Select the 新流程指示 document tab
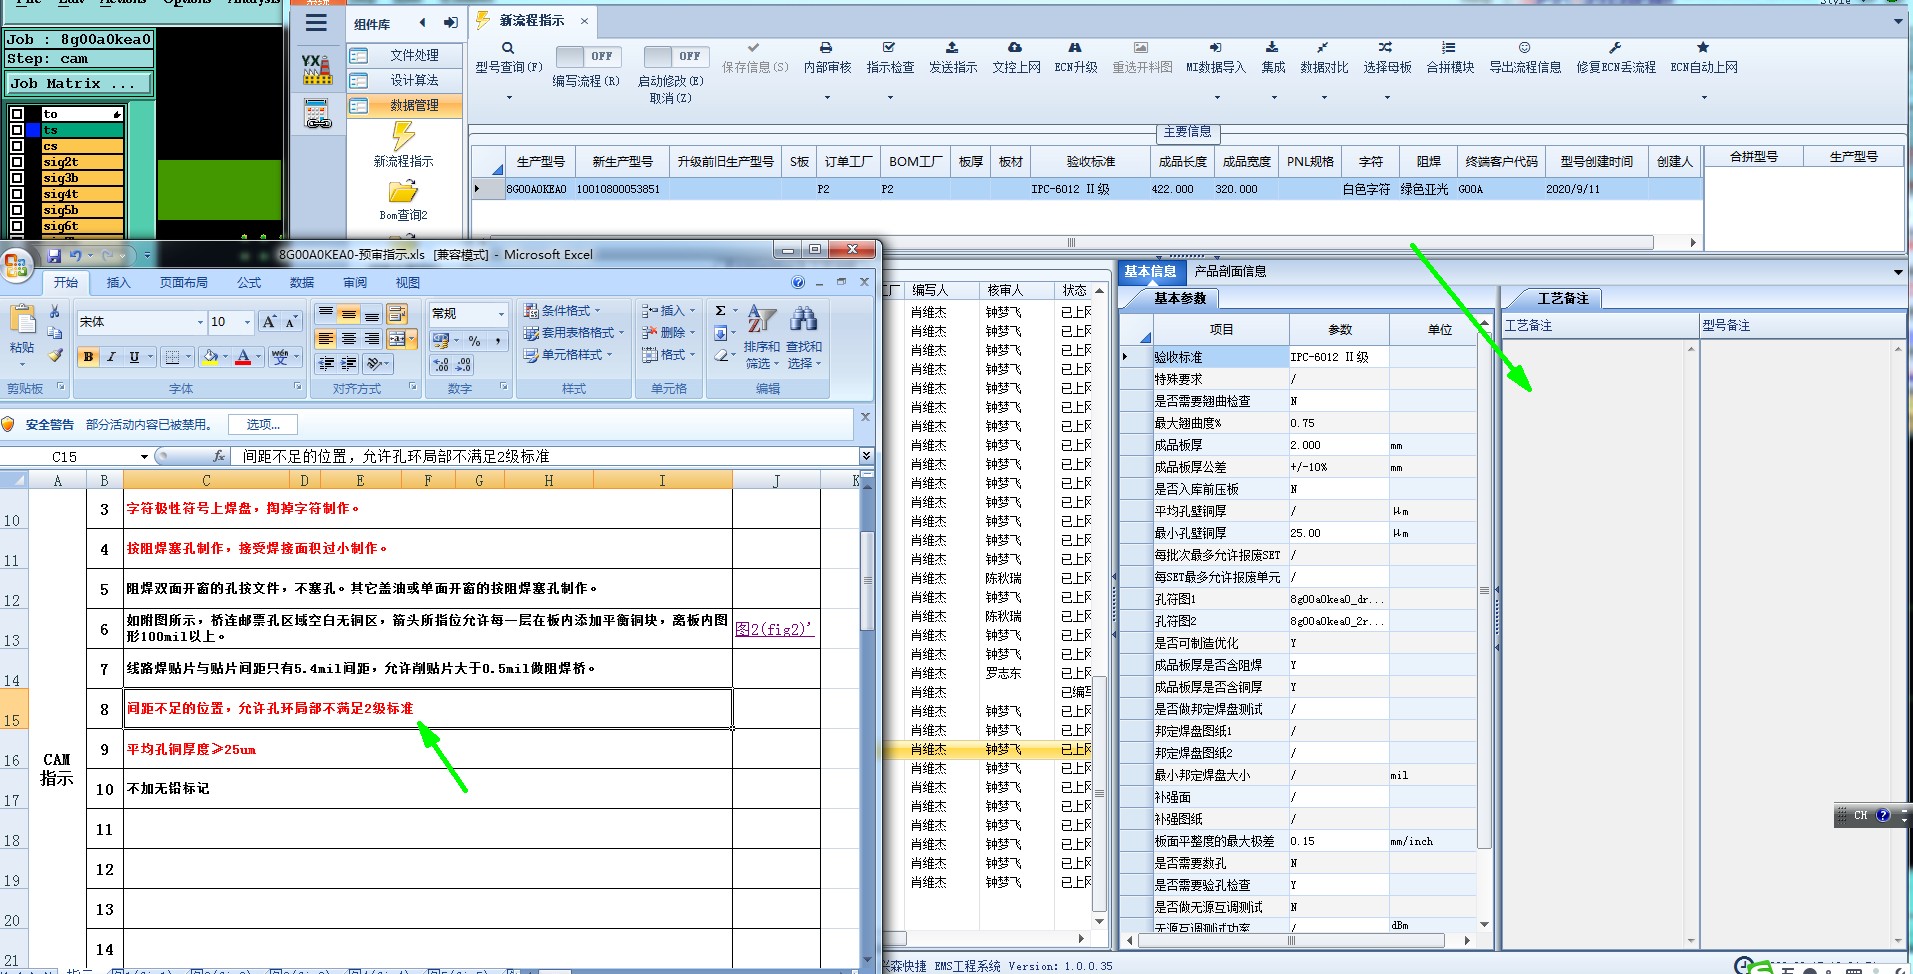This screenshot has width=1913, height=974. pyautogui.click(x=532, y=20)
